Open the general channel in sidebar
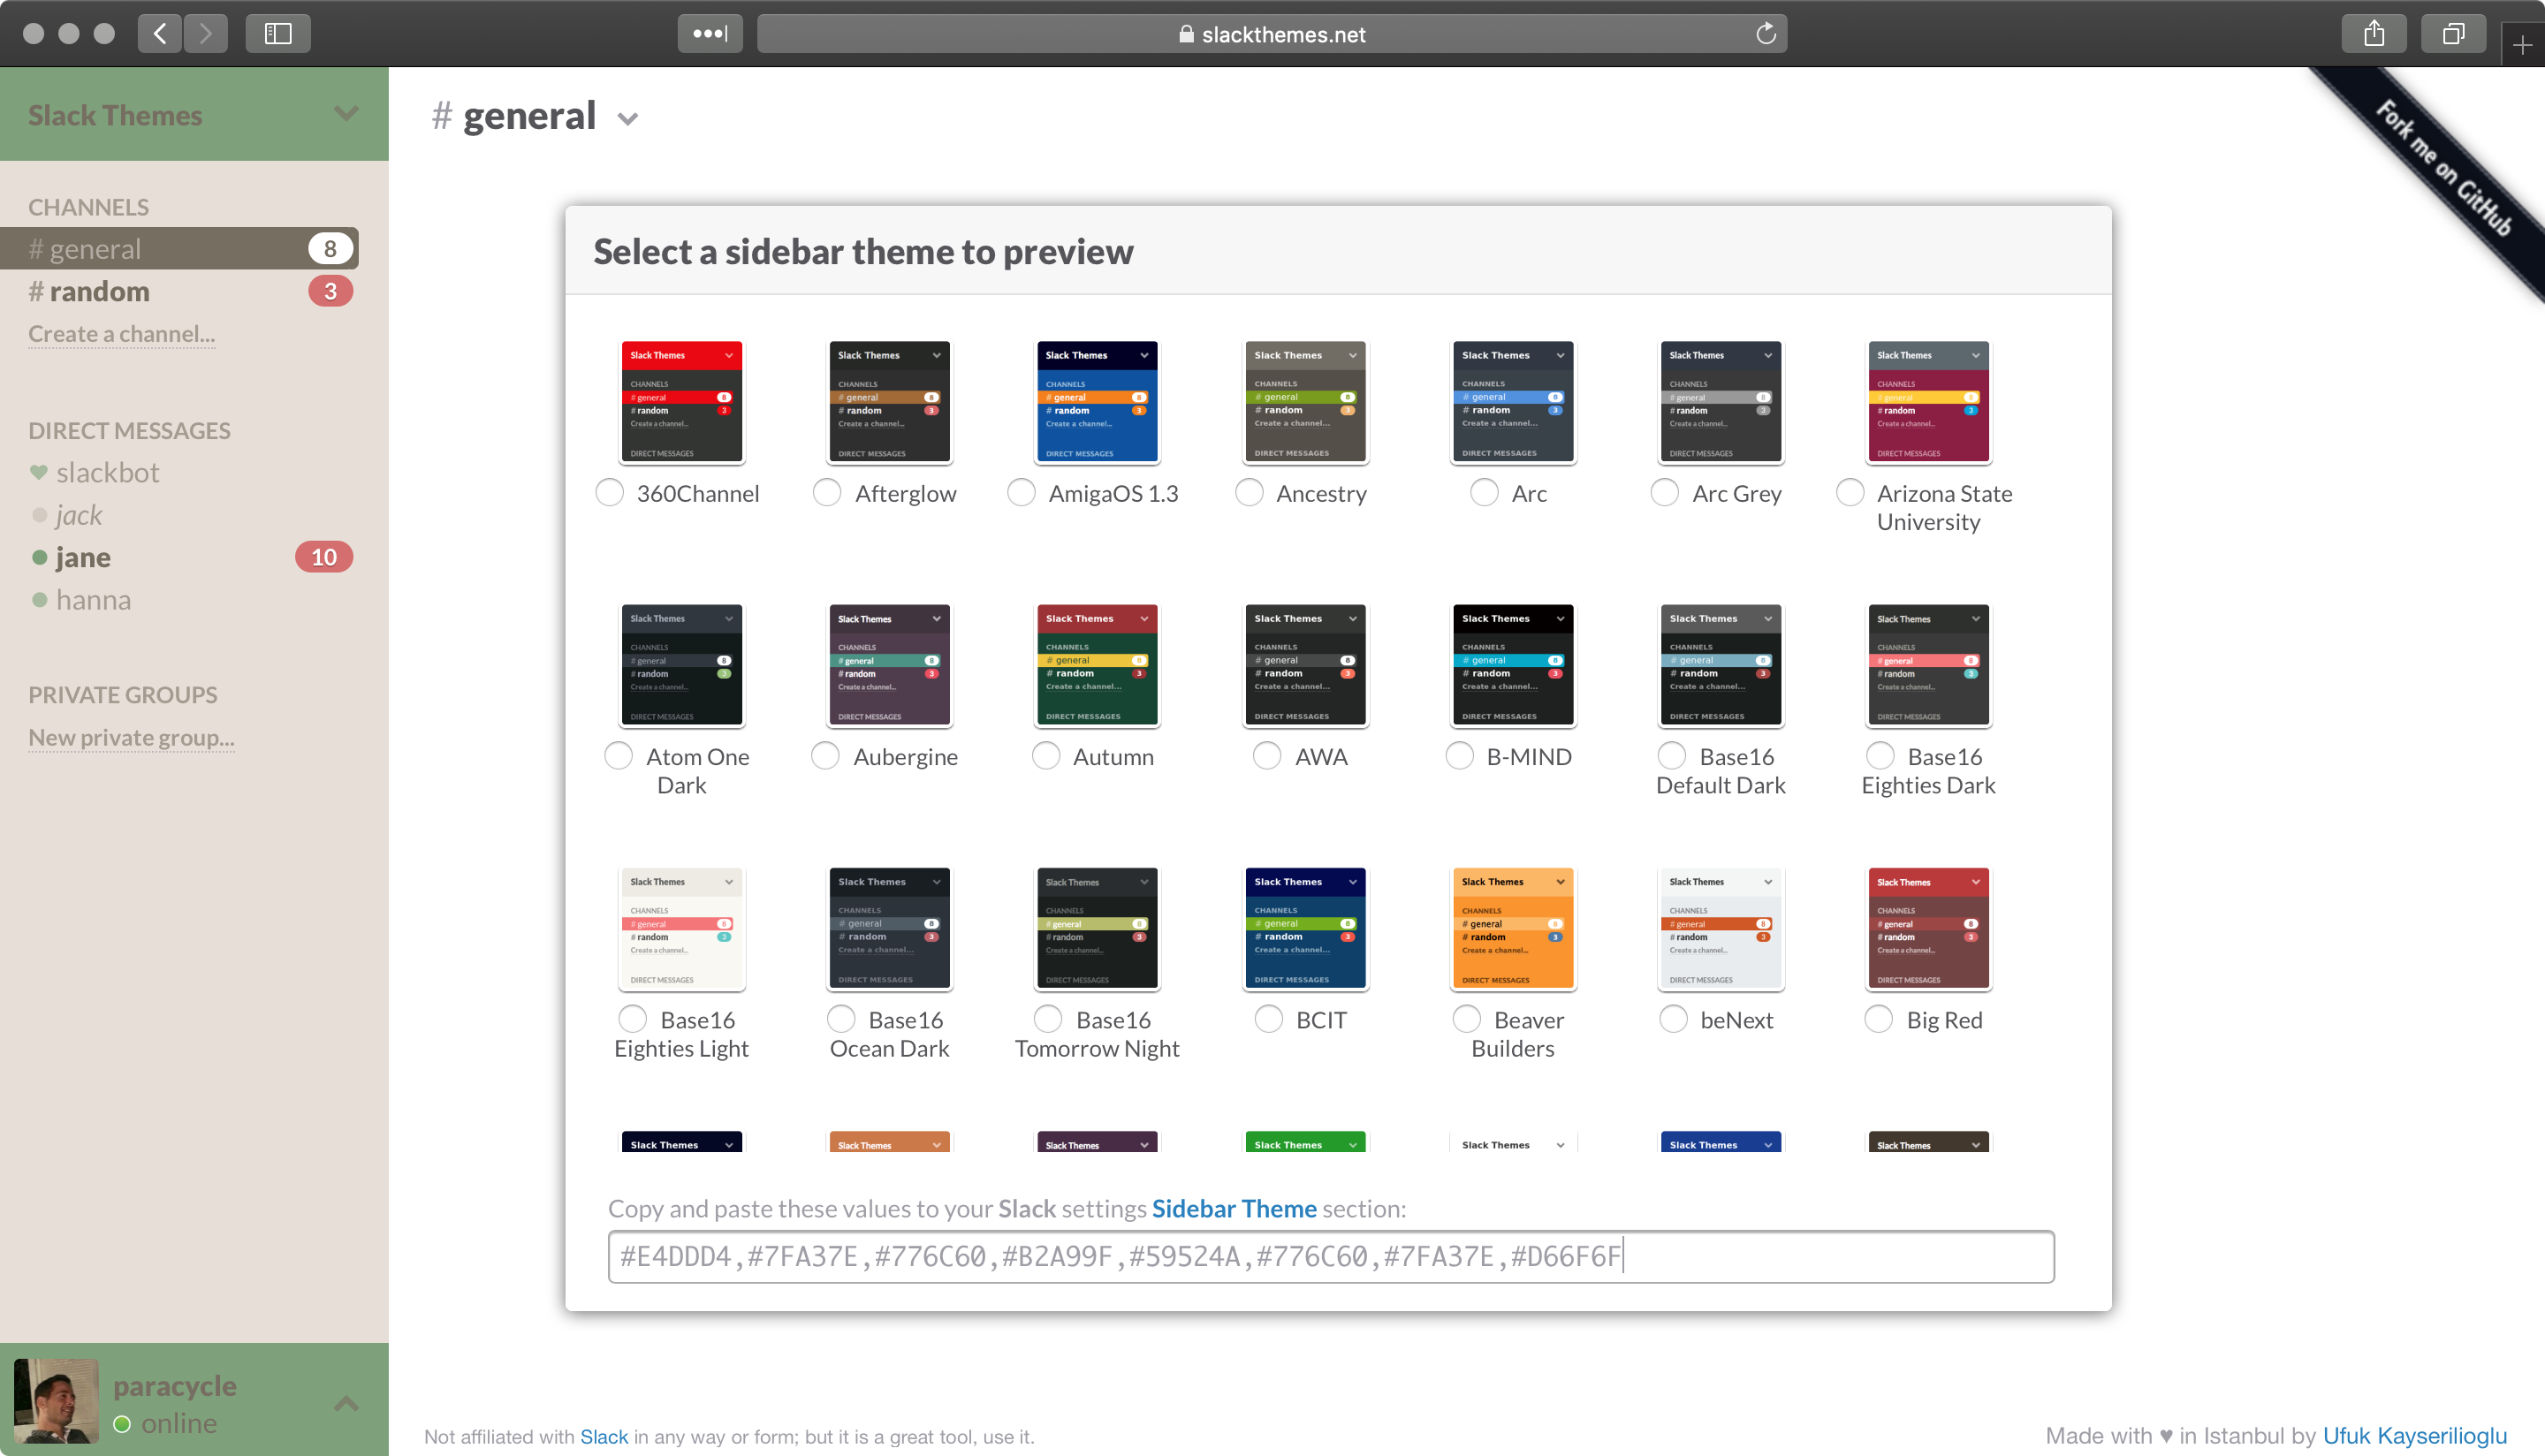Screen dimensions: 2545x1456 click(x=180, y=248)
